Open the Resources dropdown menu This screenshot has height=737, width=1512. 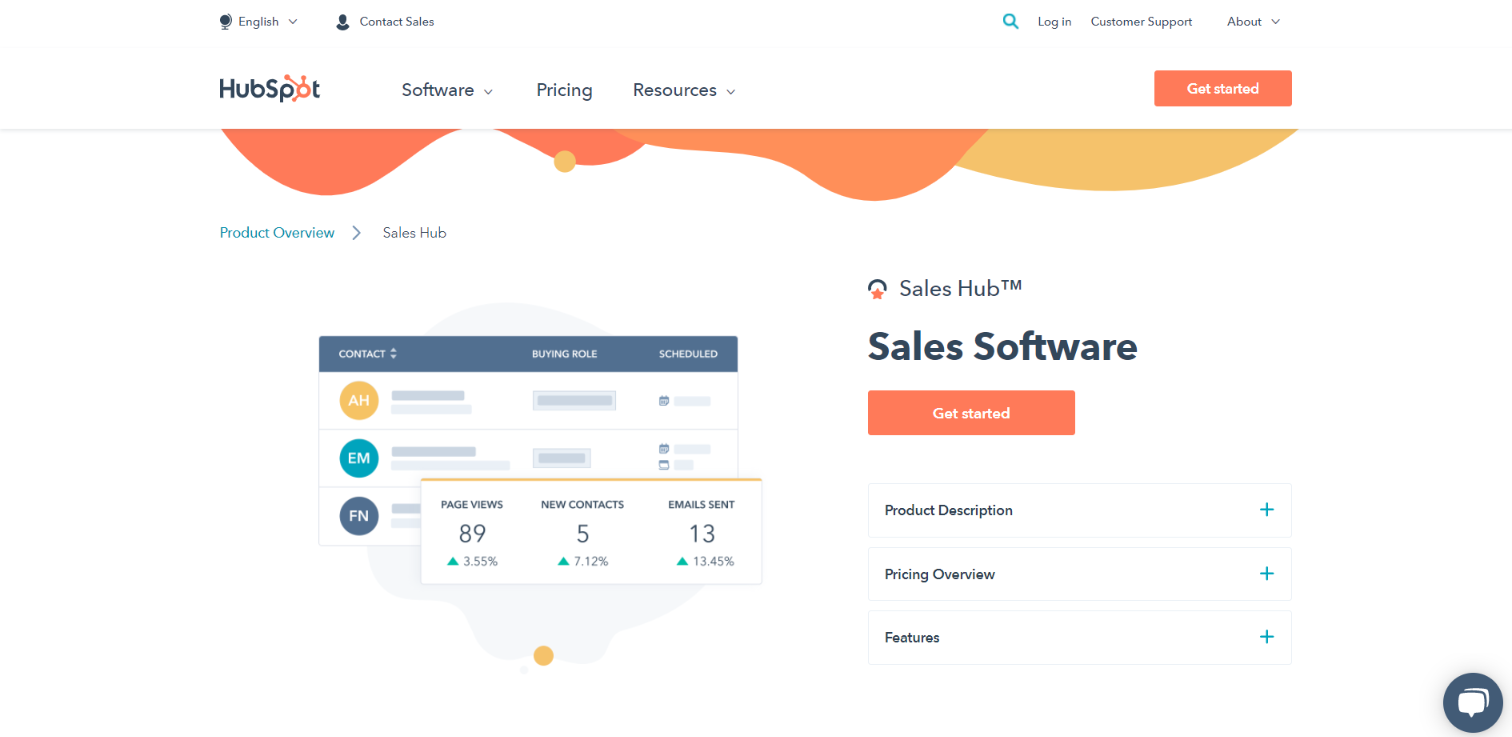684,90
